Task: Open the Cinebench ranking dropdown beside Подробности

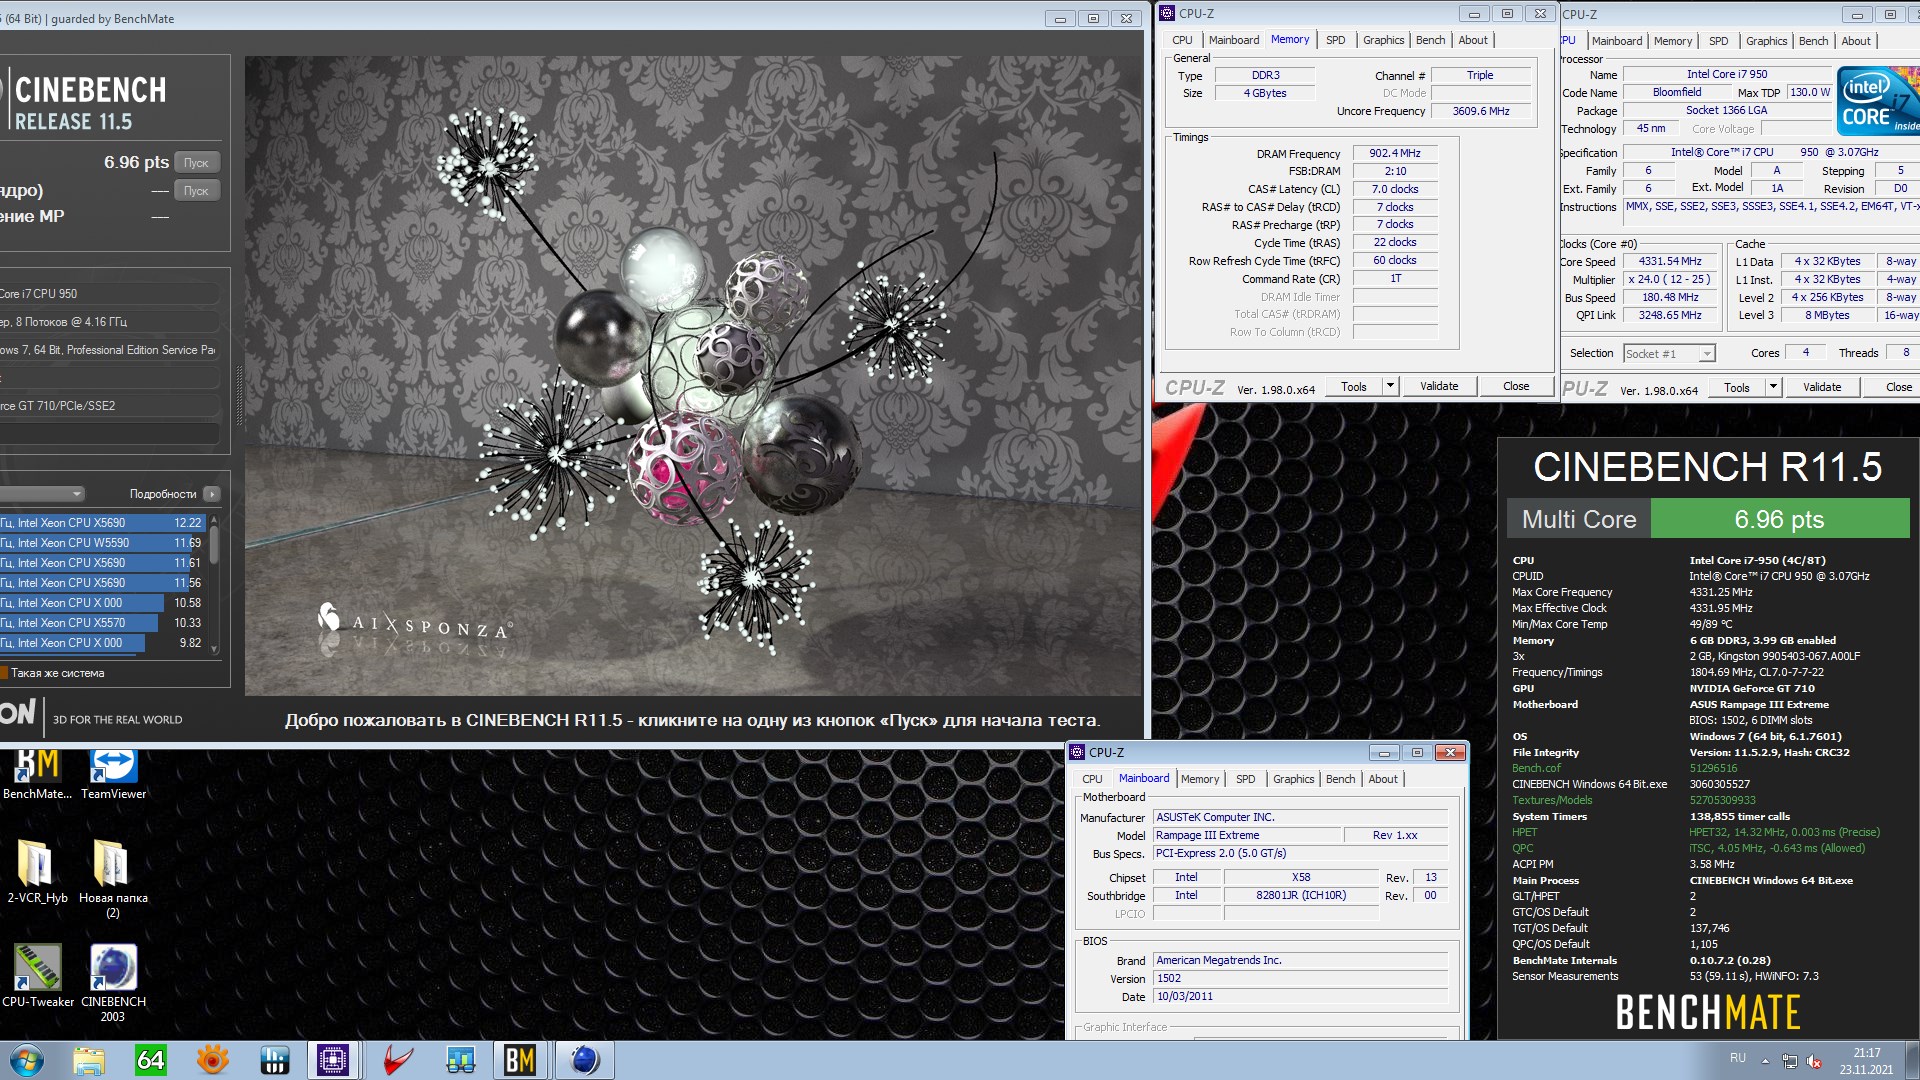Action: pos(42,494)
